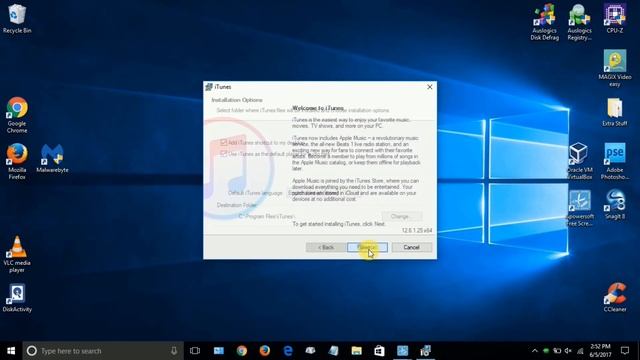Open the Action Center notifications icon
This screenshot has width=640, height=360.
point(624,351)
